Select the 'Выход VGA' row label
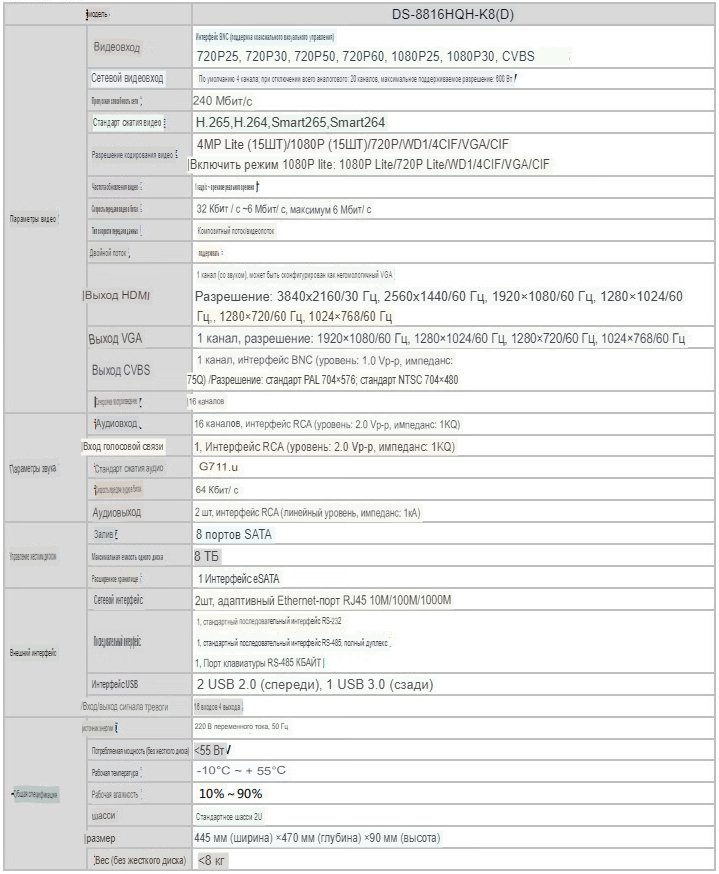This screenshot has height=874, width=719. pos(115,338)
